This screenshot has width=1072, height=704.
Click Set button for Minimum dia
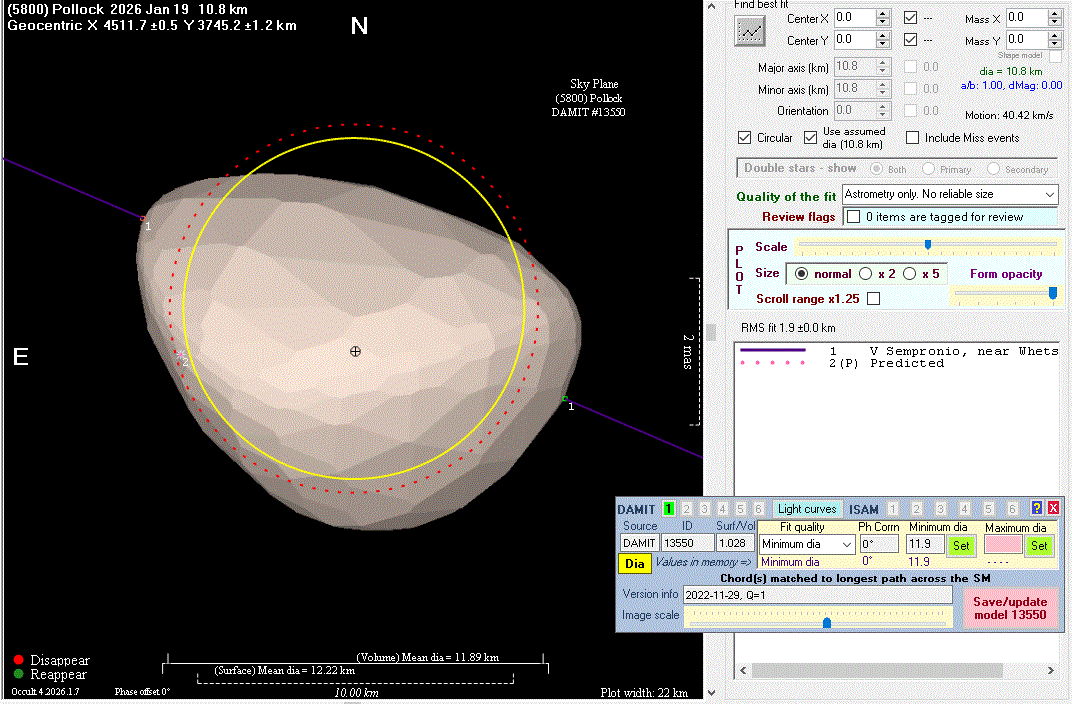[x=960, y=545]
